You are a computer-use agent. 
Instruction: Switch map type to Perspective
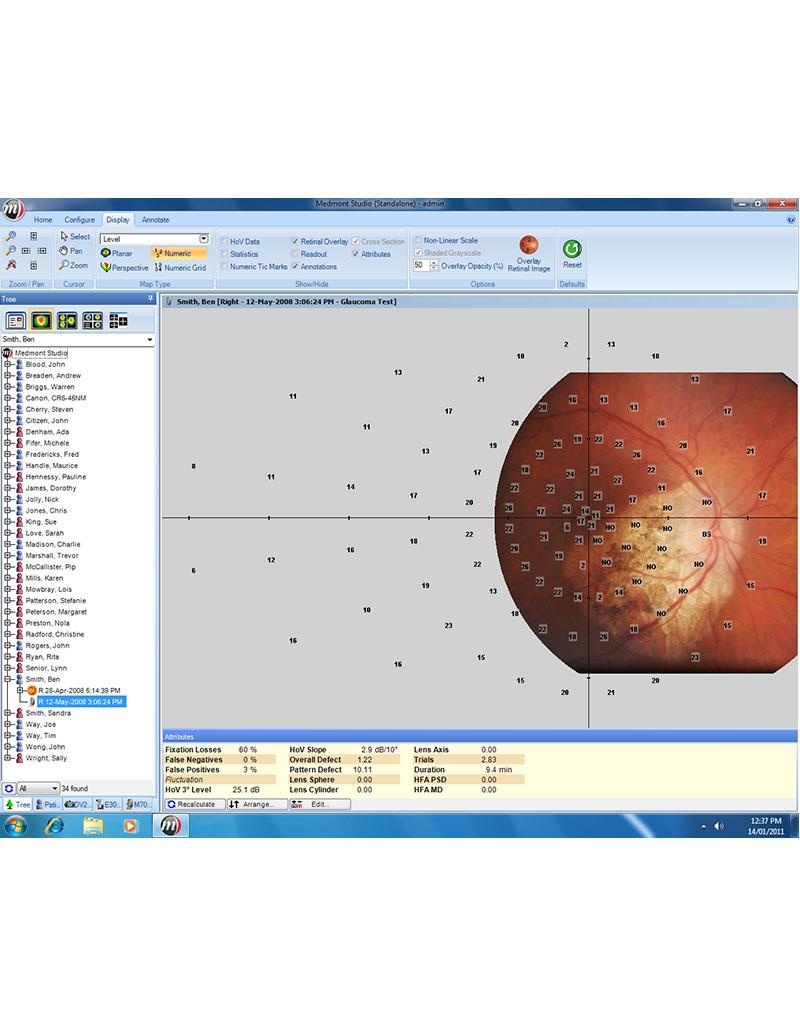click(125, 267)
